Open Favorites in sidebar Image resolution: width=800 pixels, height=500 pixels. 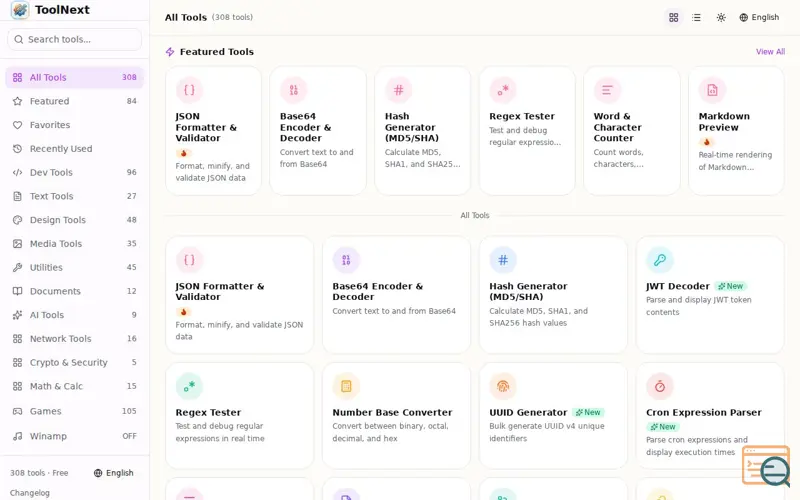[x=74, y=125]
